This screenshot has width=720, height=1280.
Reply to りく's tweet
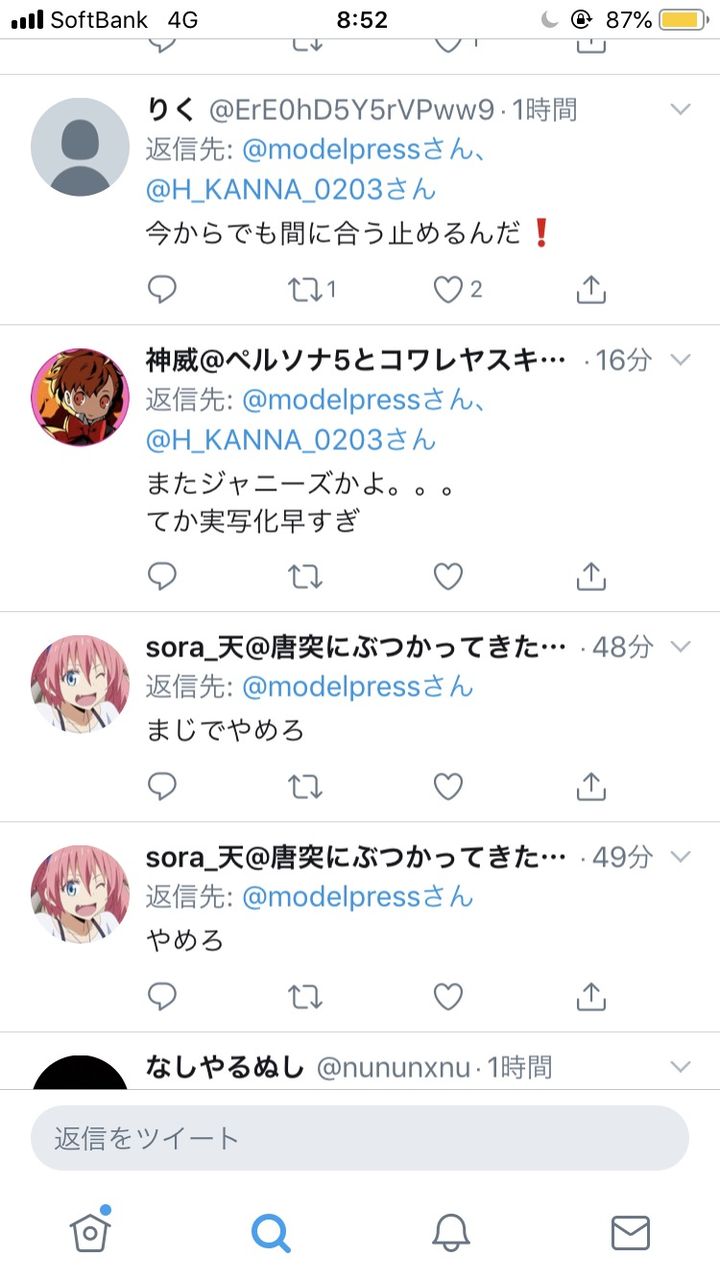162,289
